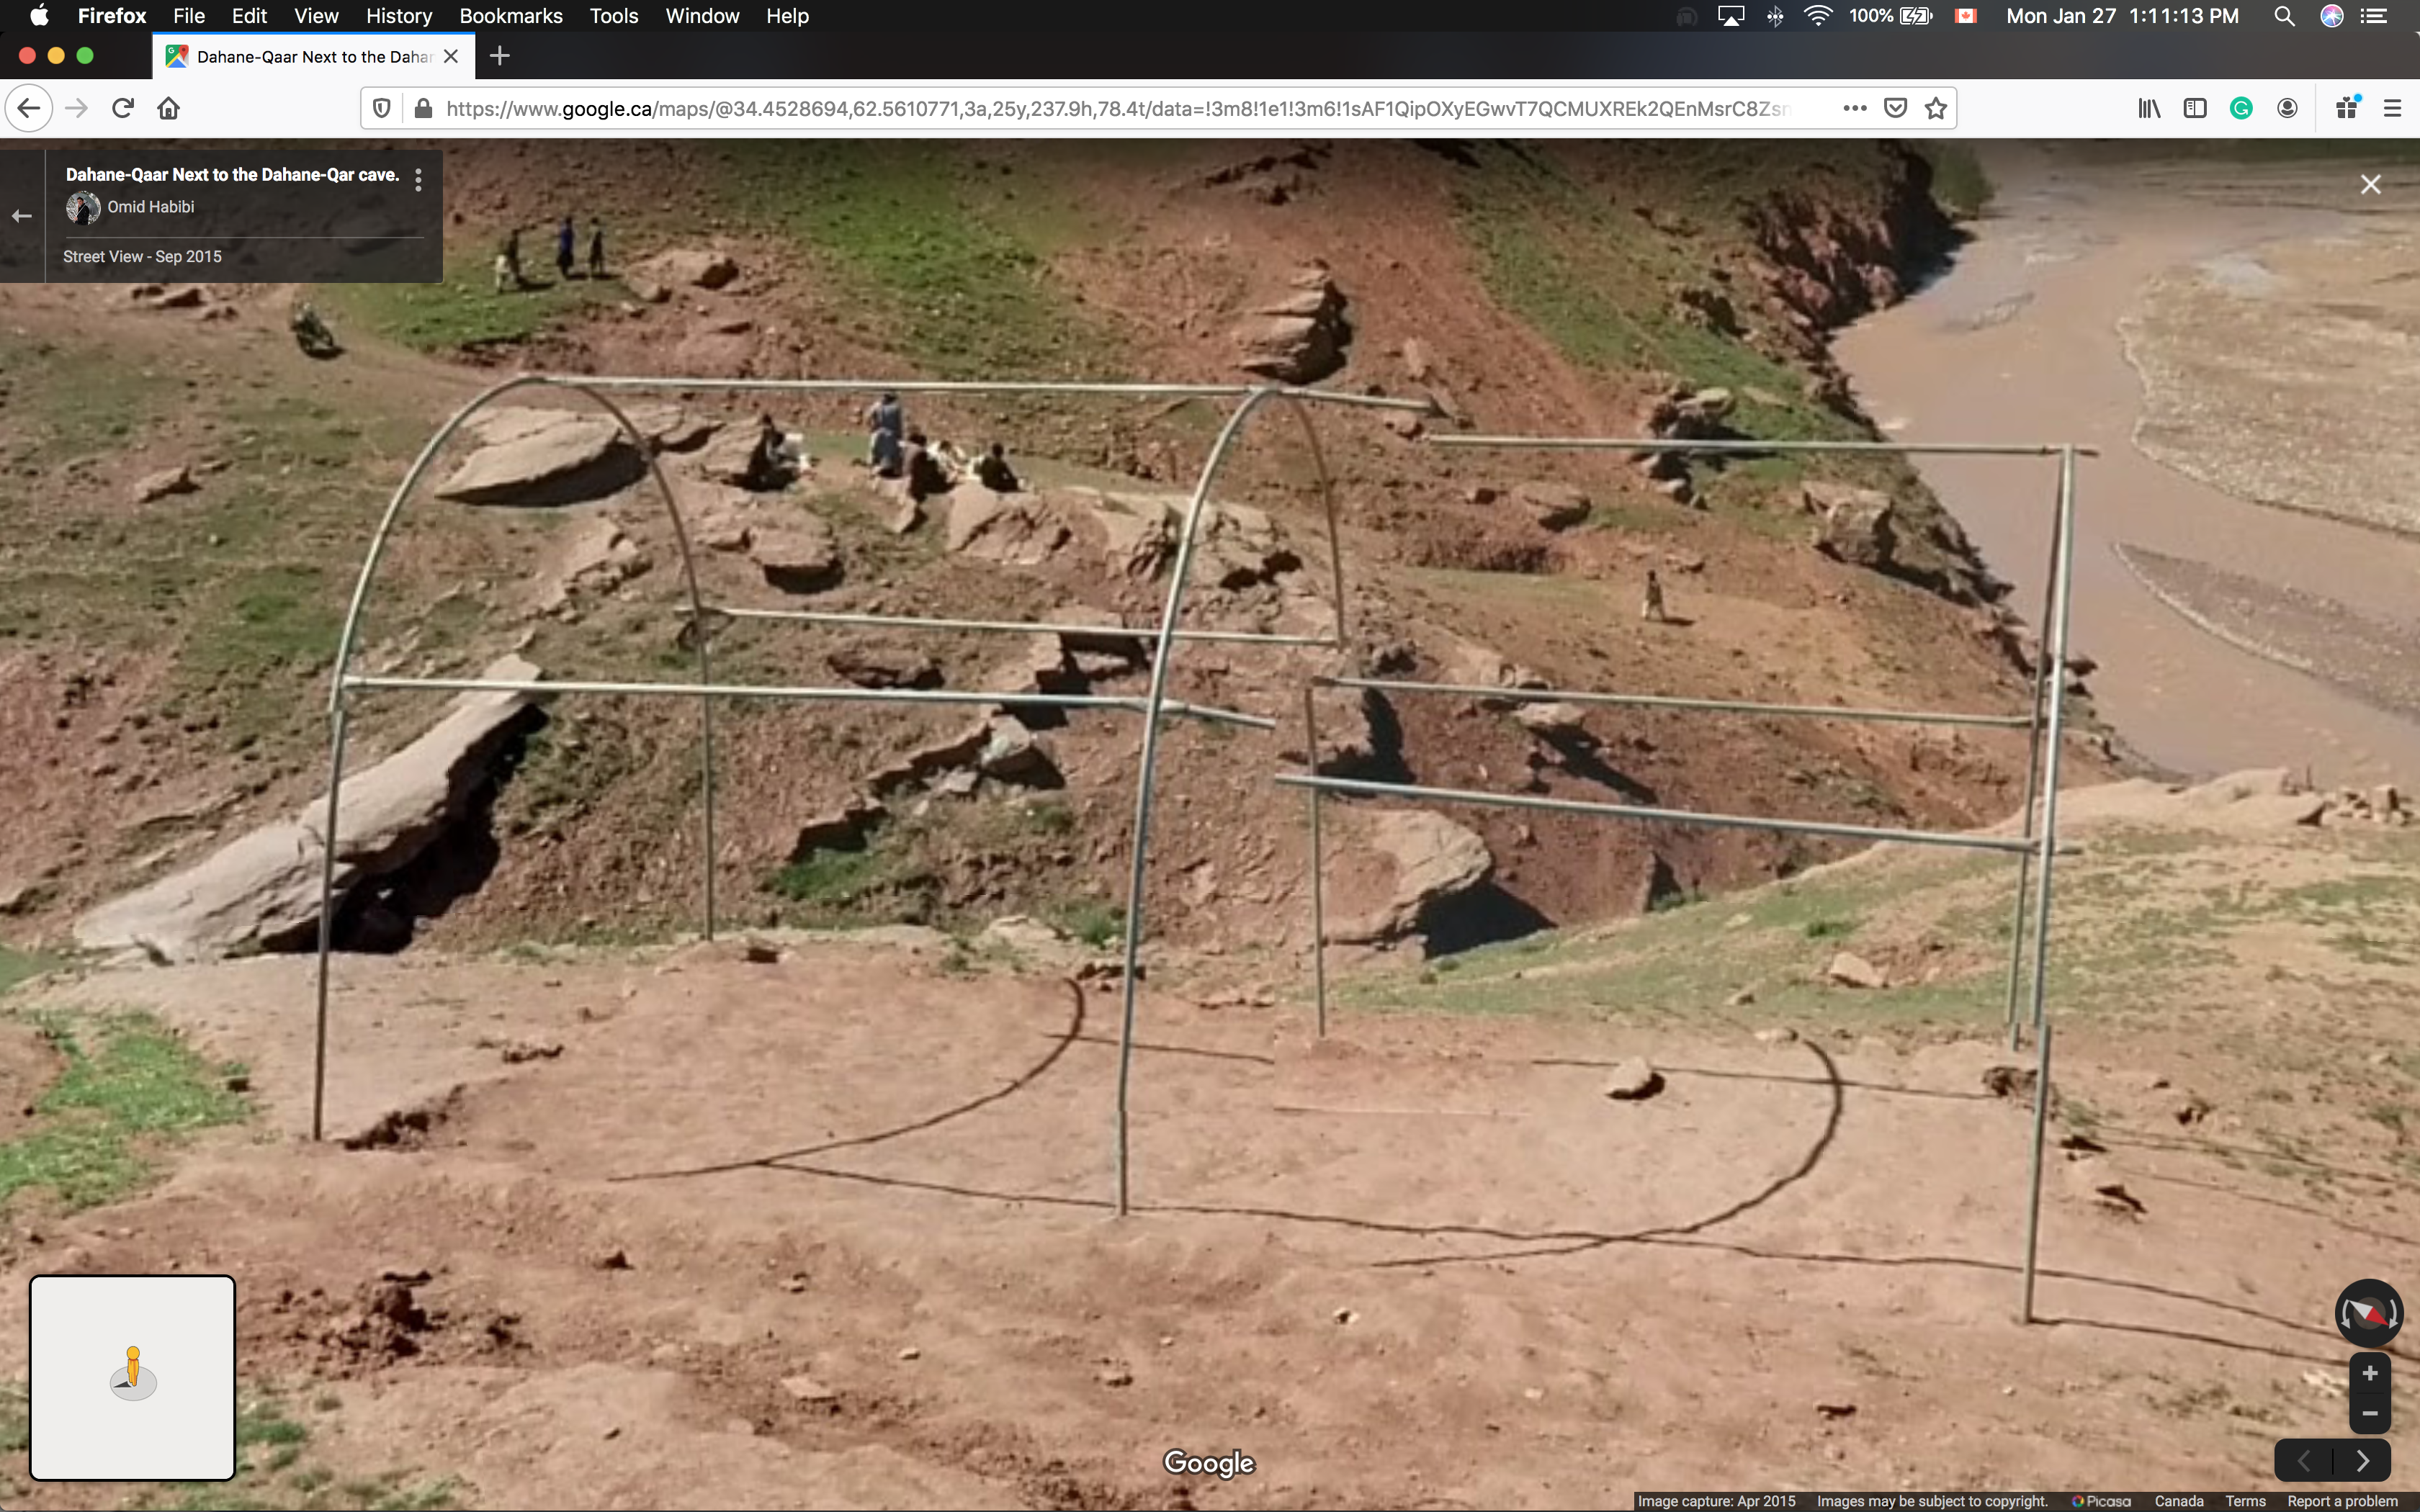Zoom out with the minus button

[x=2369, y=1413]
